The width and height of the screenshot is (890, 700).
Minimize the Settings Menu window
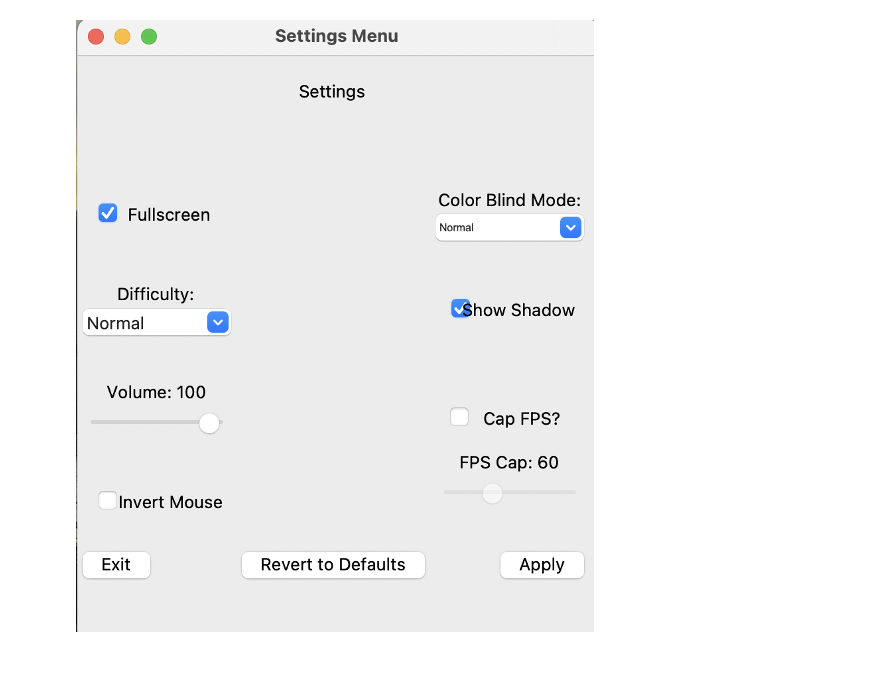click(x=122, y=37)
